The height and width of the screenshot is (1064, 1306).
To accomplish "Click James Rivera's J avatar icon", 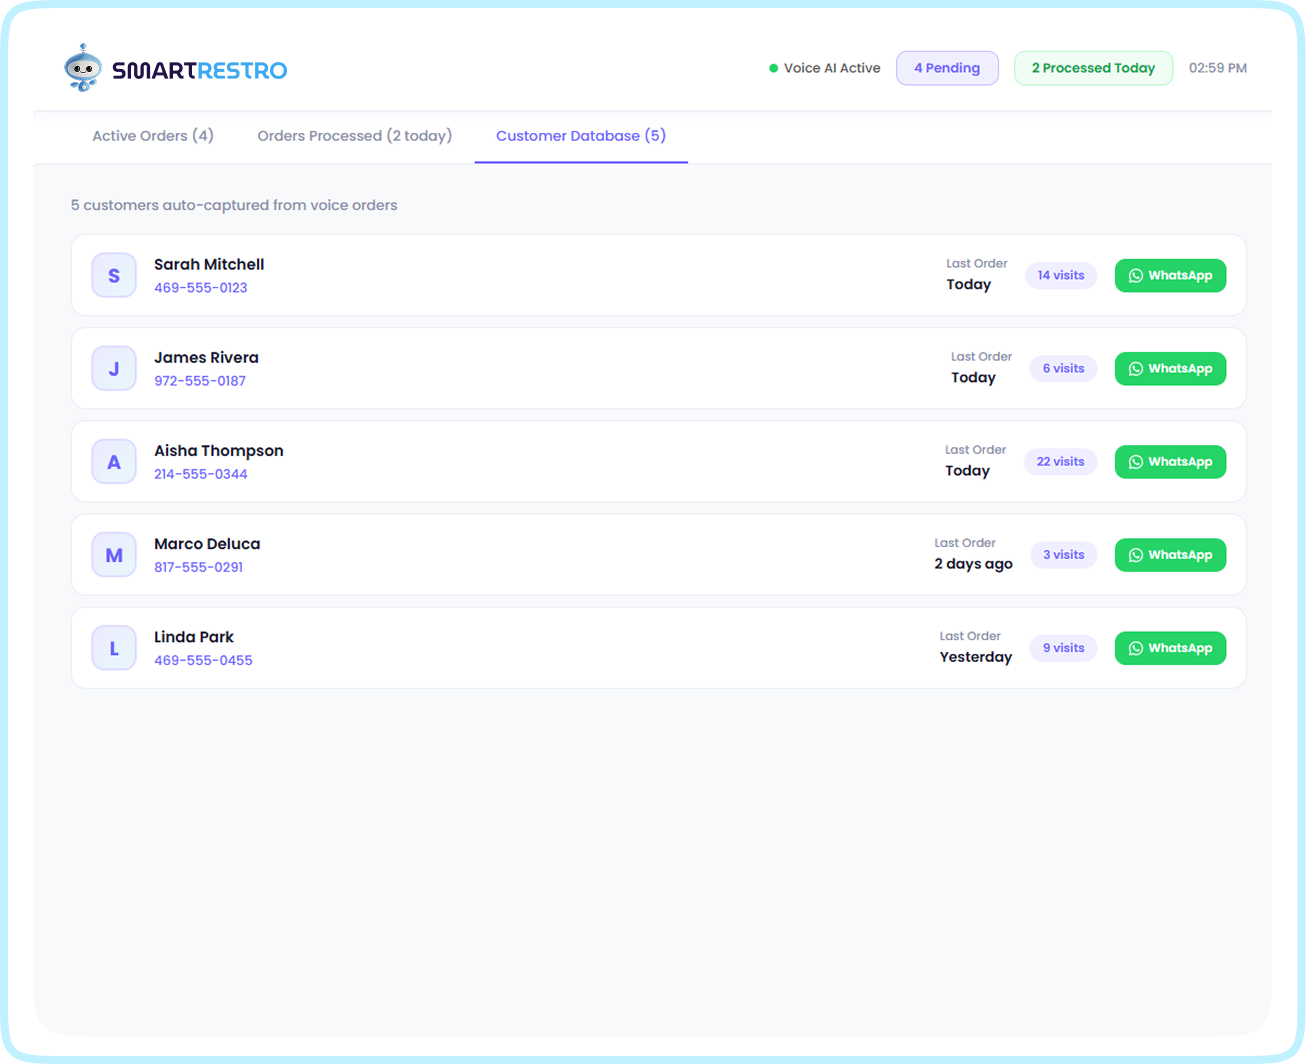I will pyautogui.click(x=114, y=368).
